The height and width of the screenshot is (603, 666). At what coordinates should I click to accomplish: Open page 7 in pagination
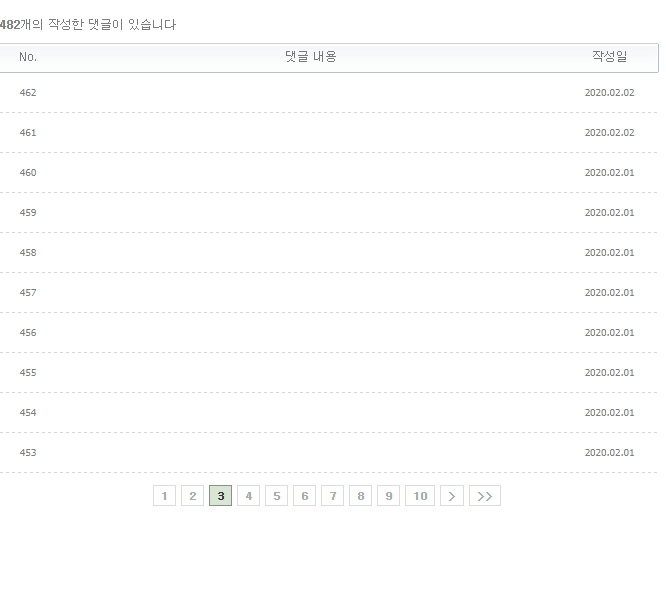pyautogui.click(x=333, y=496)
